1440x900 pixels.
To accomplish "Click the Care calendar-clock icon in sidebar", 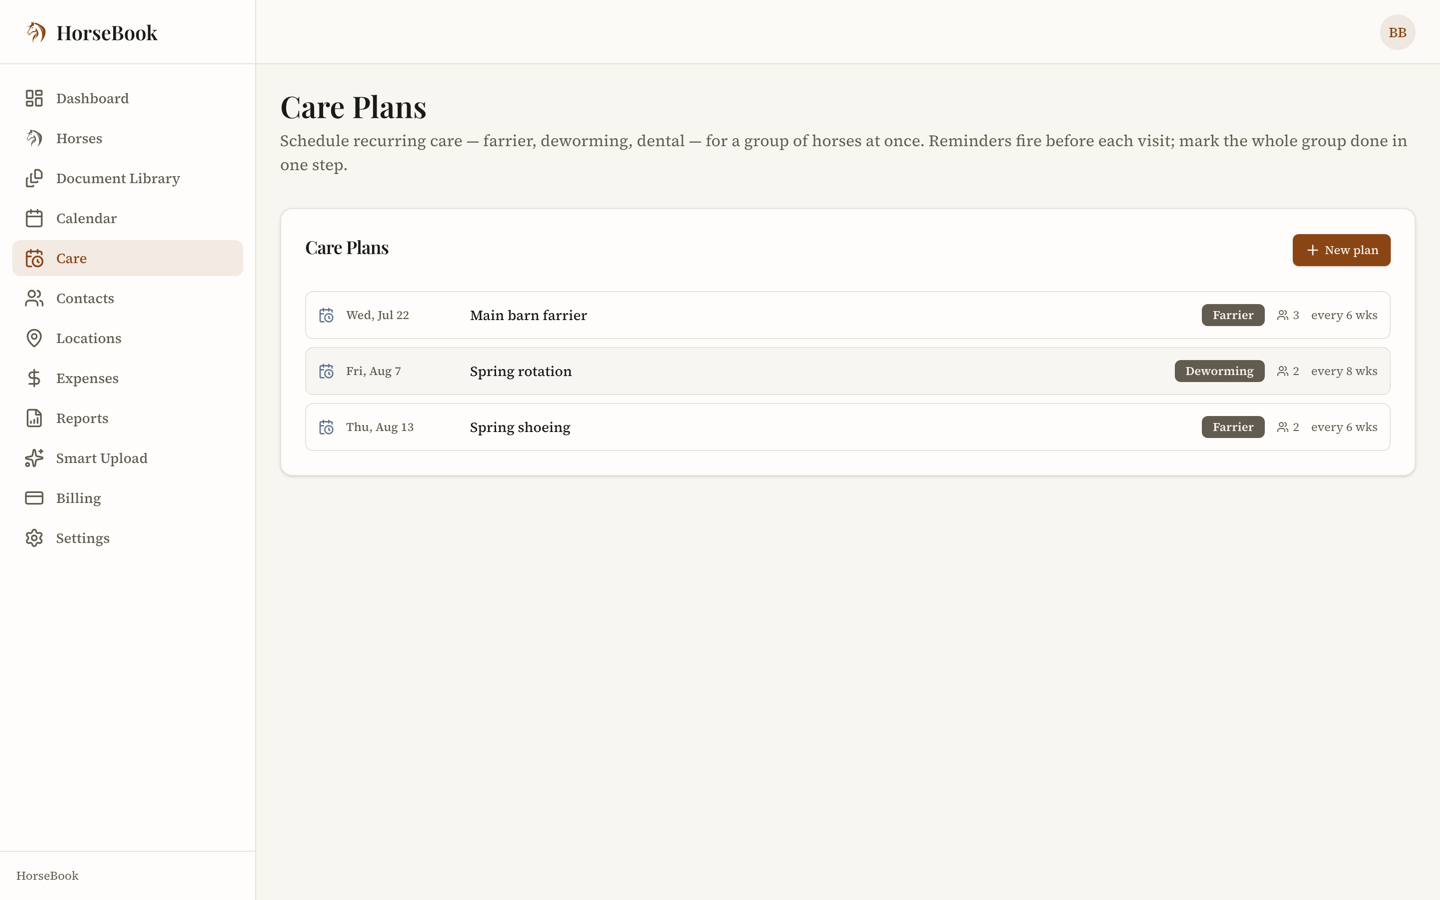I will click(x=34, y=258).
